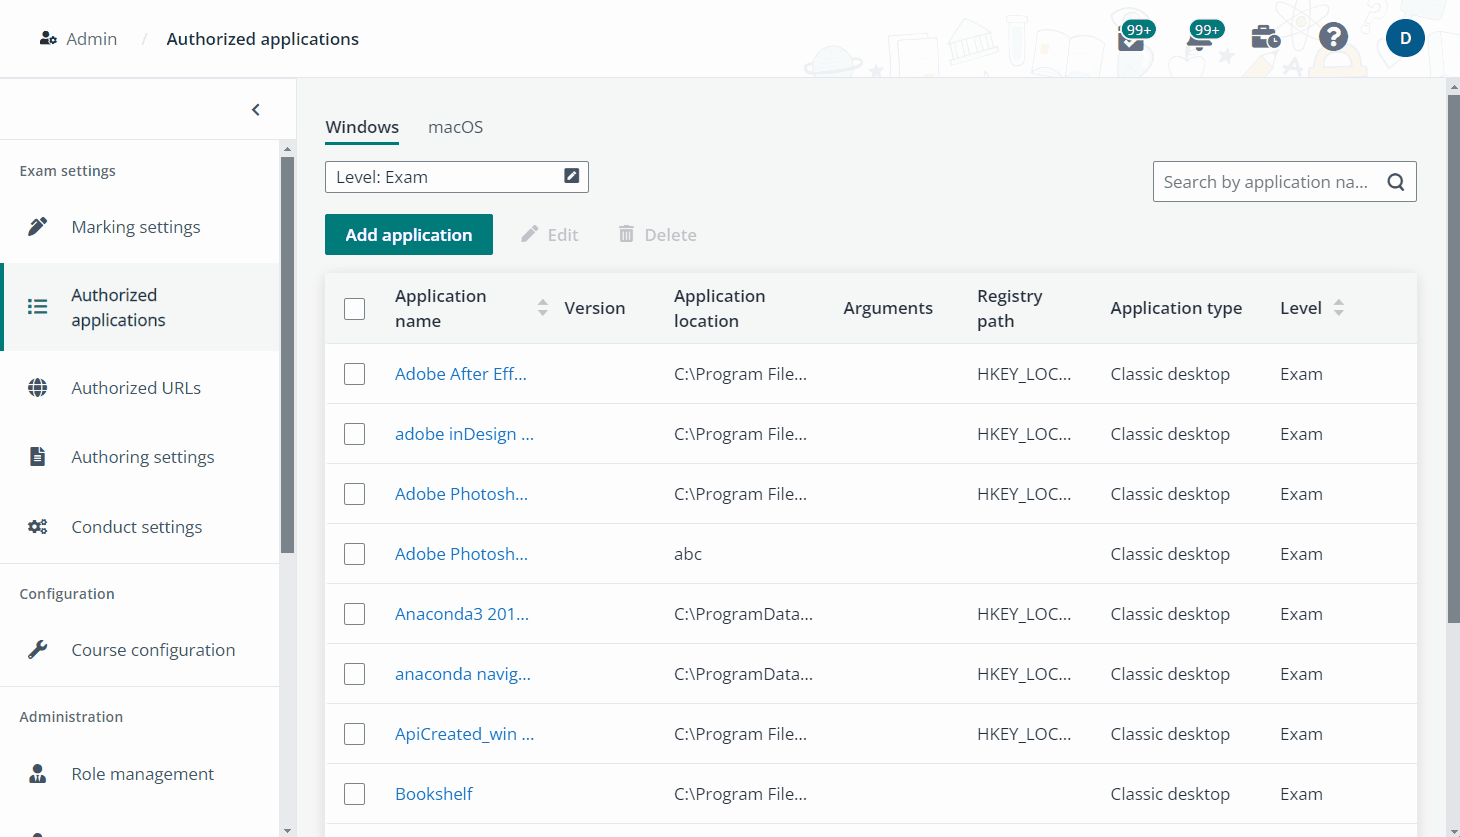The height and width of the screenshot is (837, 1460).
Task: Check the Anaconda3 201... row checkbox
Action: (x=355, y=614)
